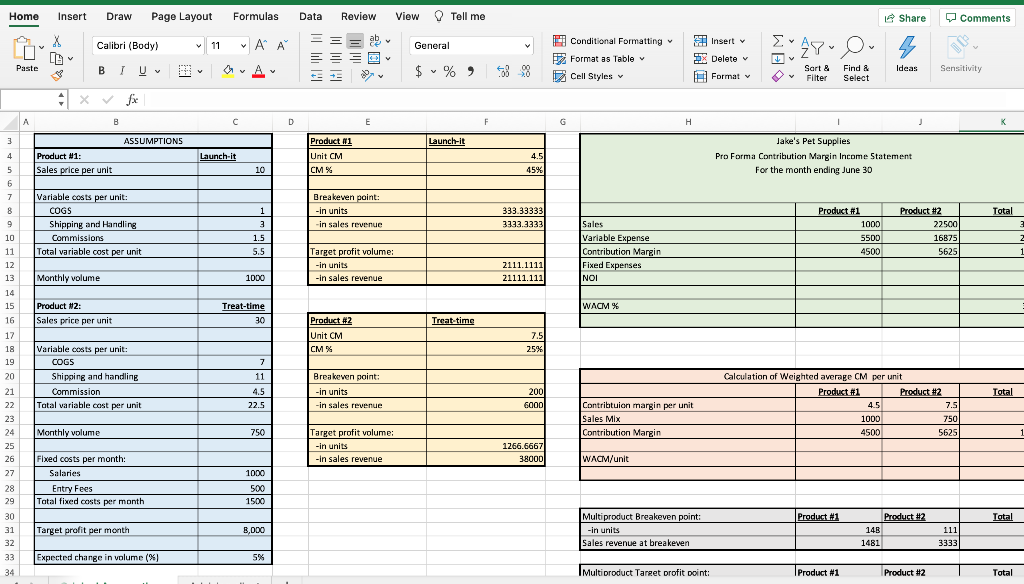
Task: Toggle center text horizontally
Action: 336,58
